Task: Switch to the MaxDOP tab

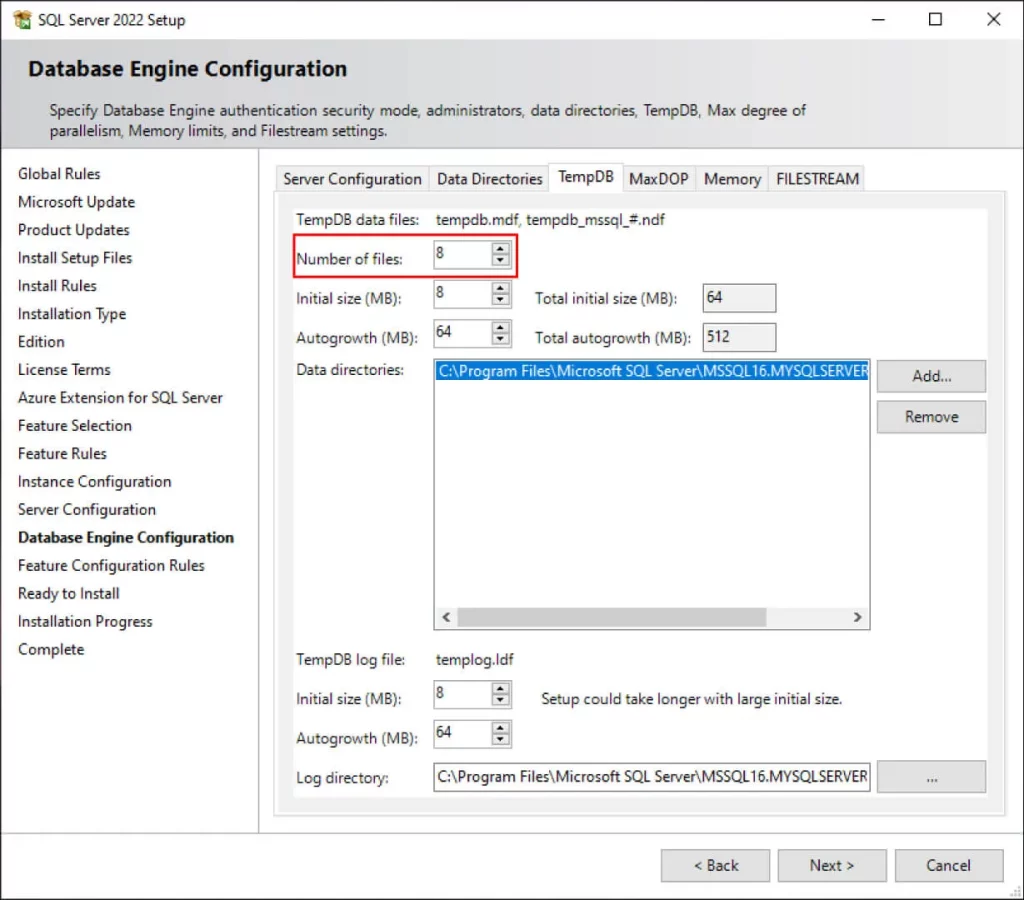Action: (x=658, y=178)
